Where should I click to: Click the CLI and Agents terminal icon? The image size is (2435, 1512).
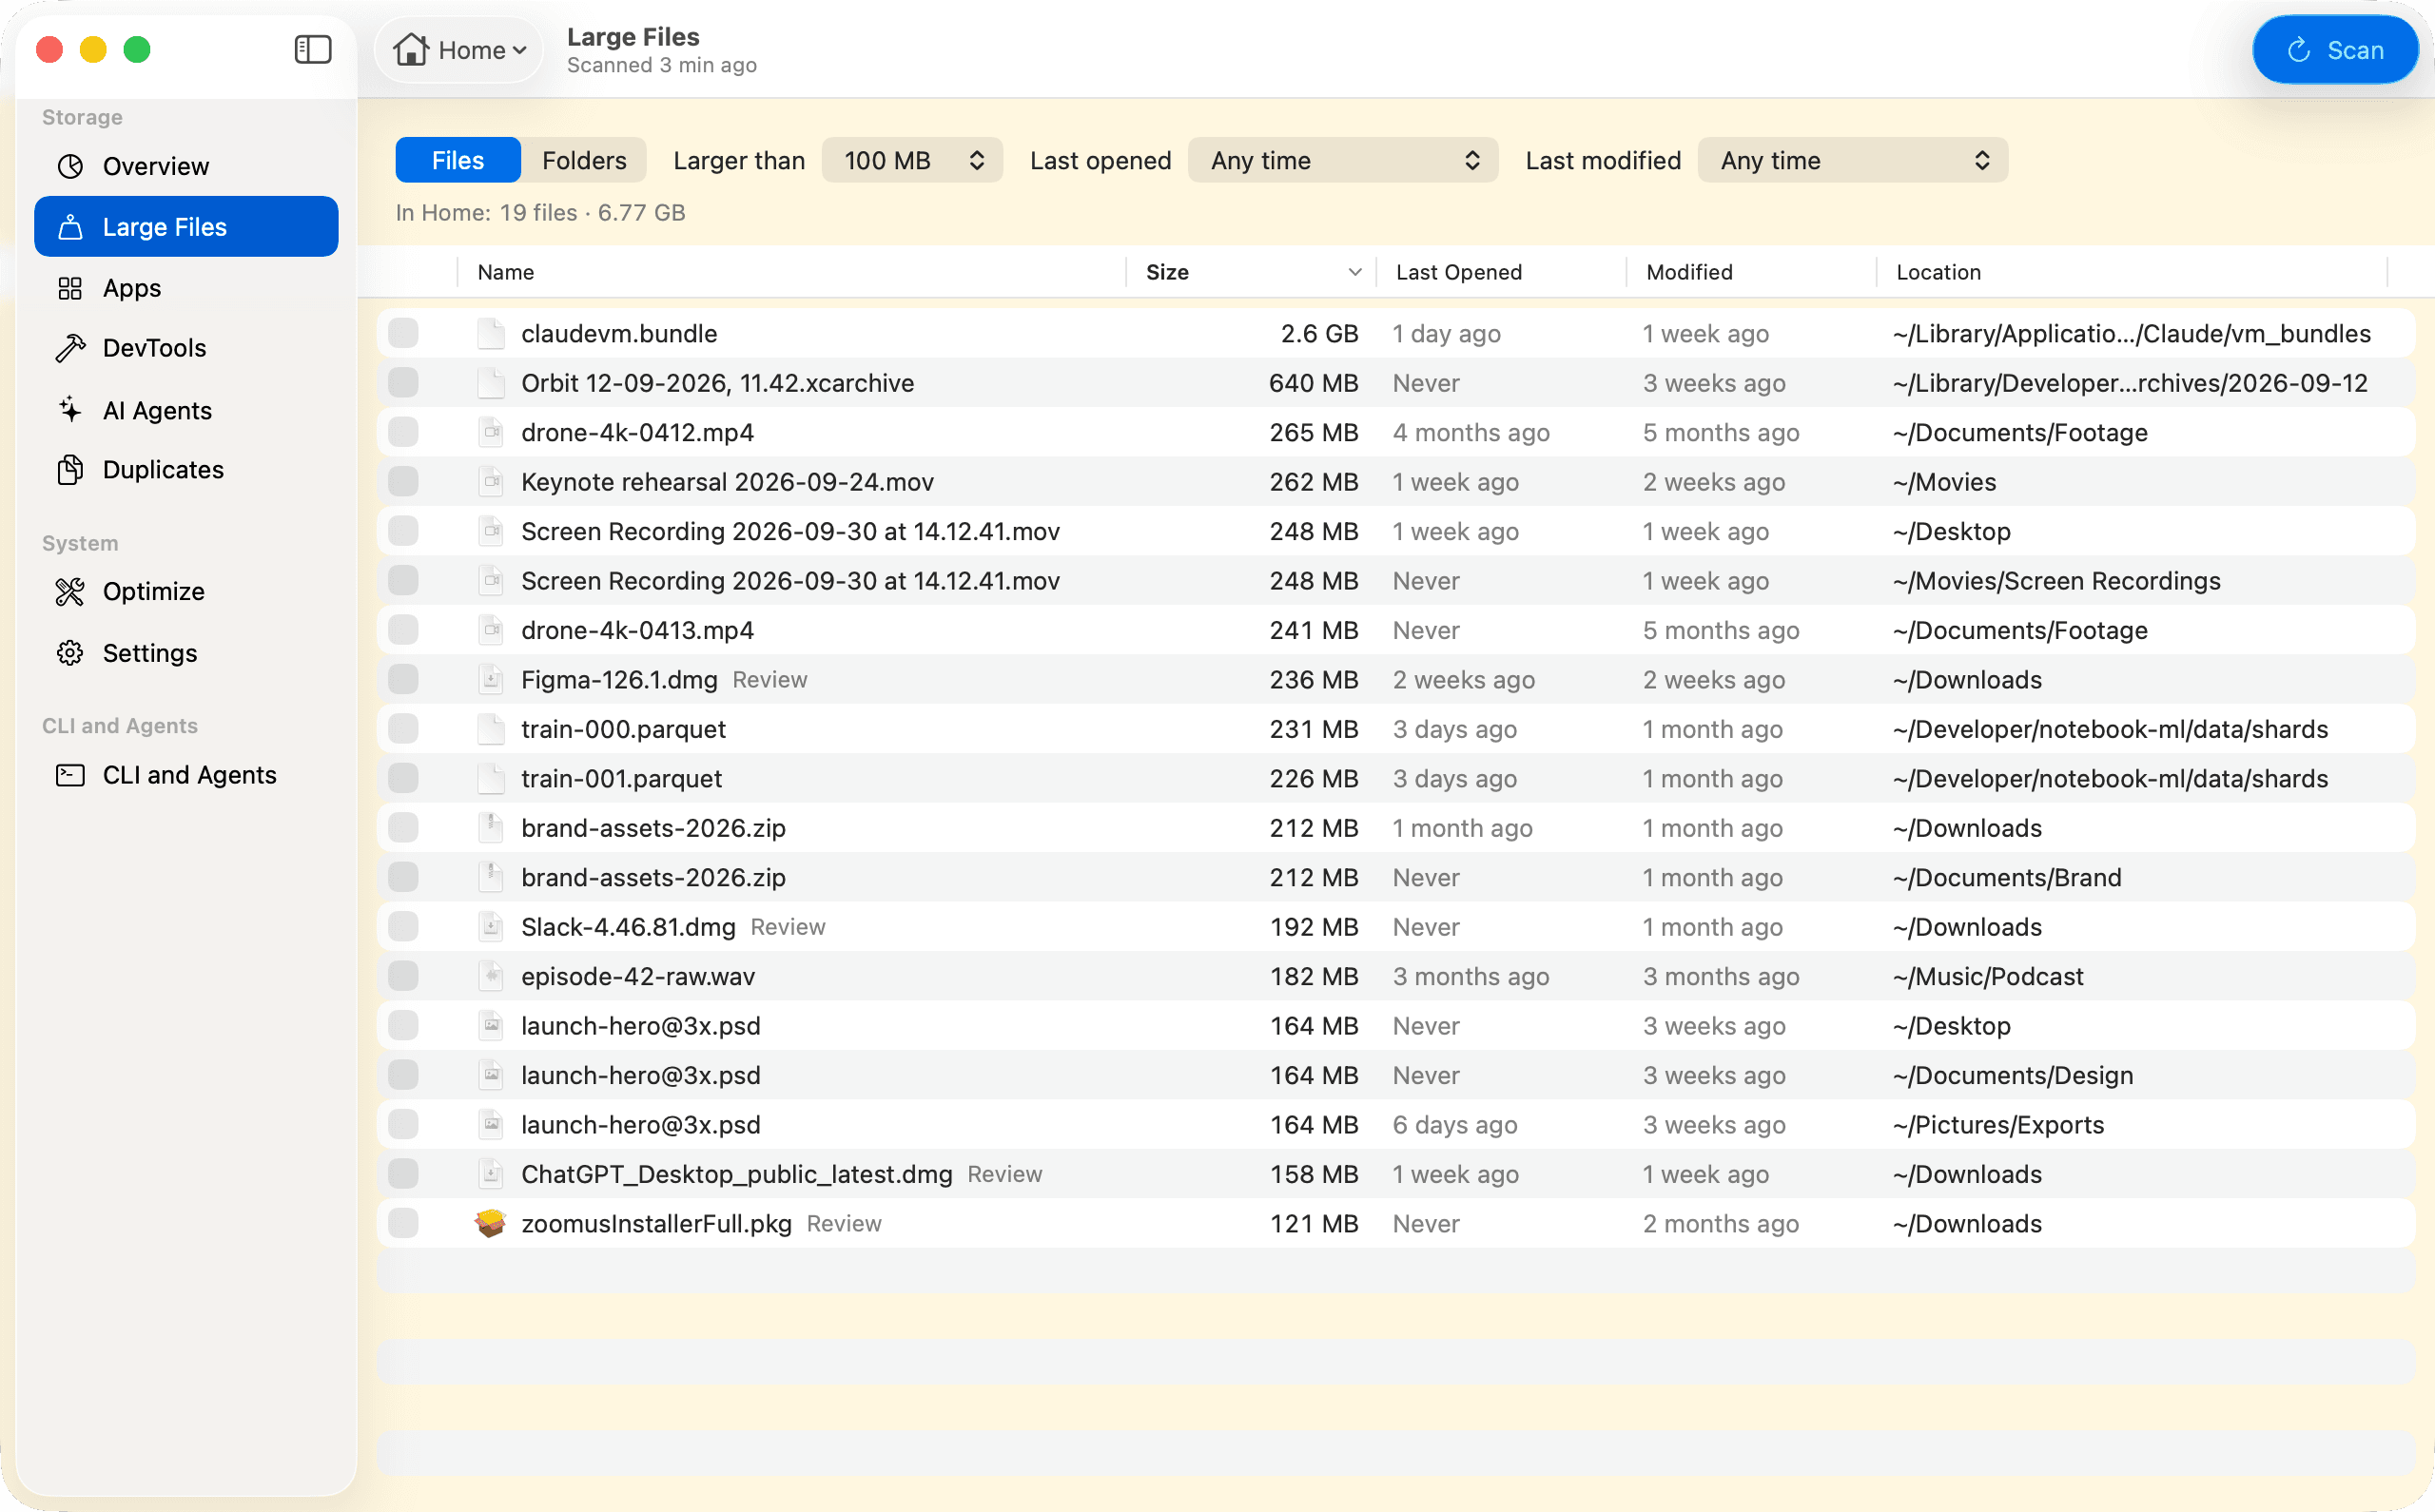tap(70, 775)
